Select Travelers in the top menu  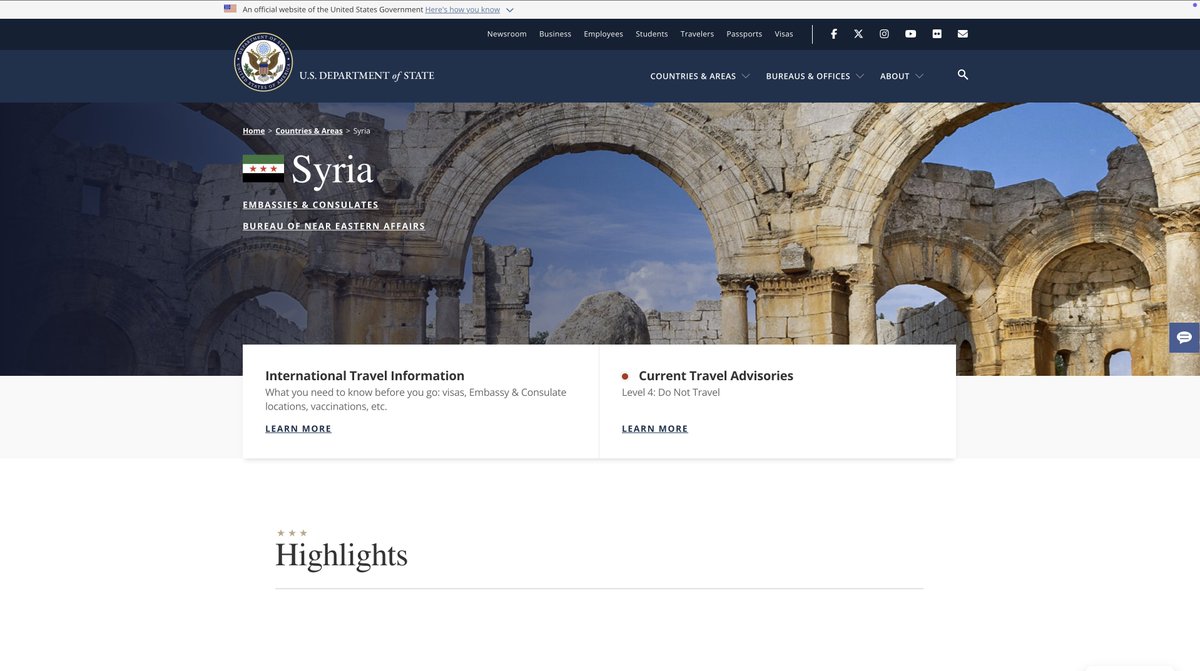[697, 33]
